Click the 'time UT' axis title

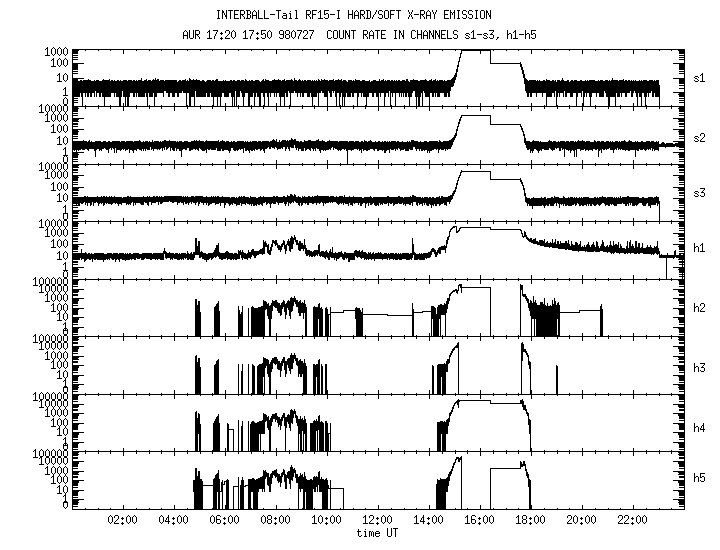[x=377, y=533]
